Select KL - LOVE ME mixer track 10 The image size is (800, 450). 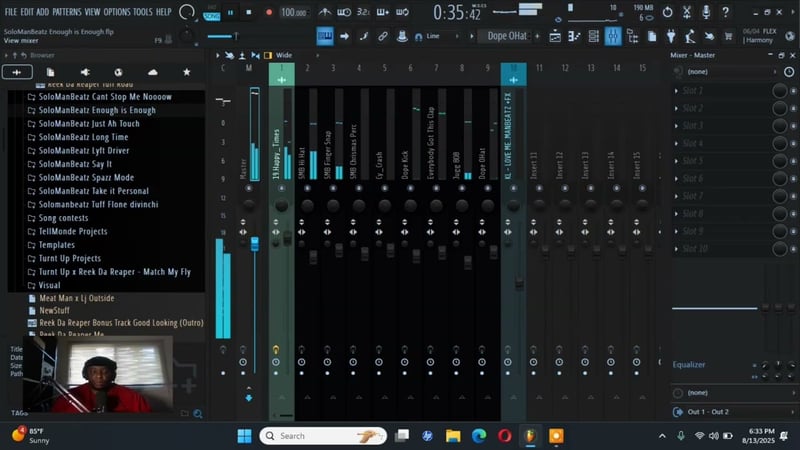pos(514,133)
